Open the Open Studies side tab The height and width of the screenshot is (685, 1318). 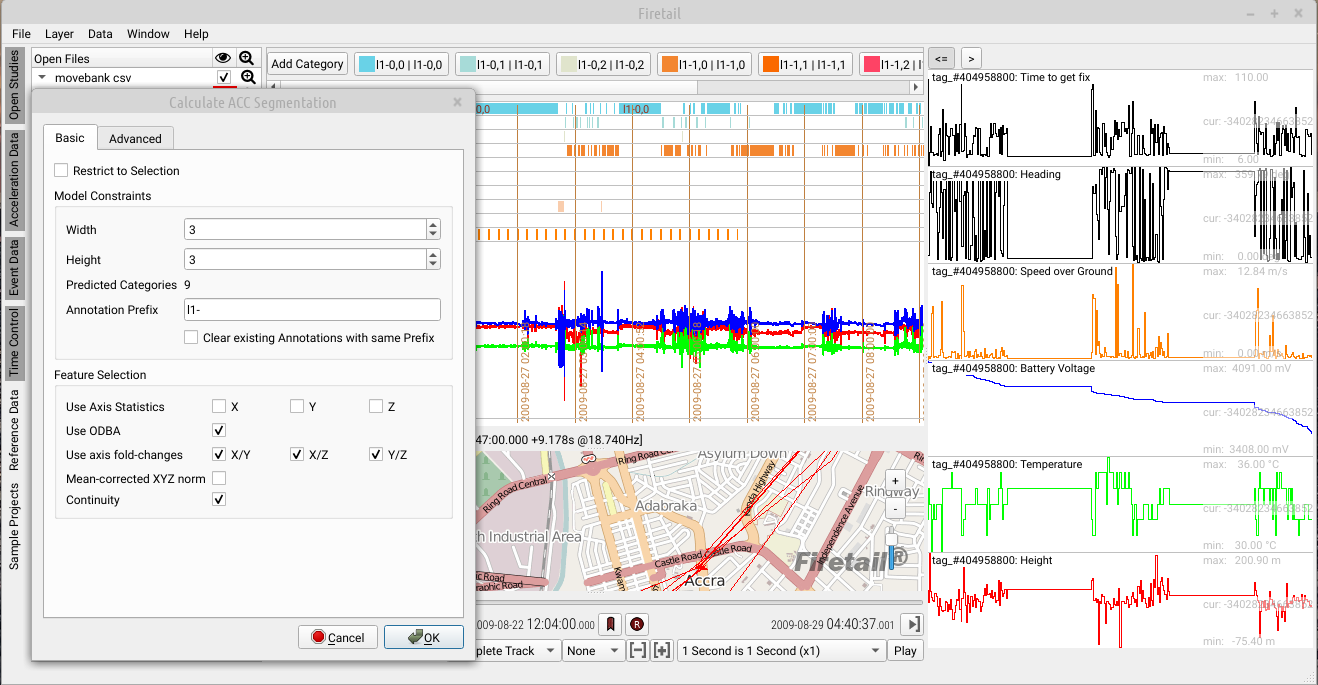(x=14, y=86)
